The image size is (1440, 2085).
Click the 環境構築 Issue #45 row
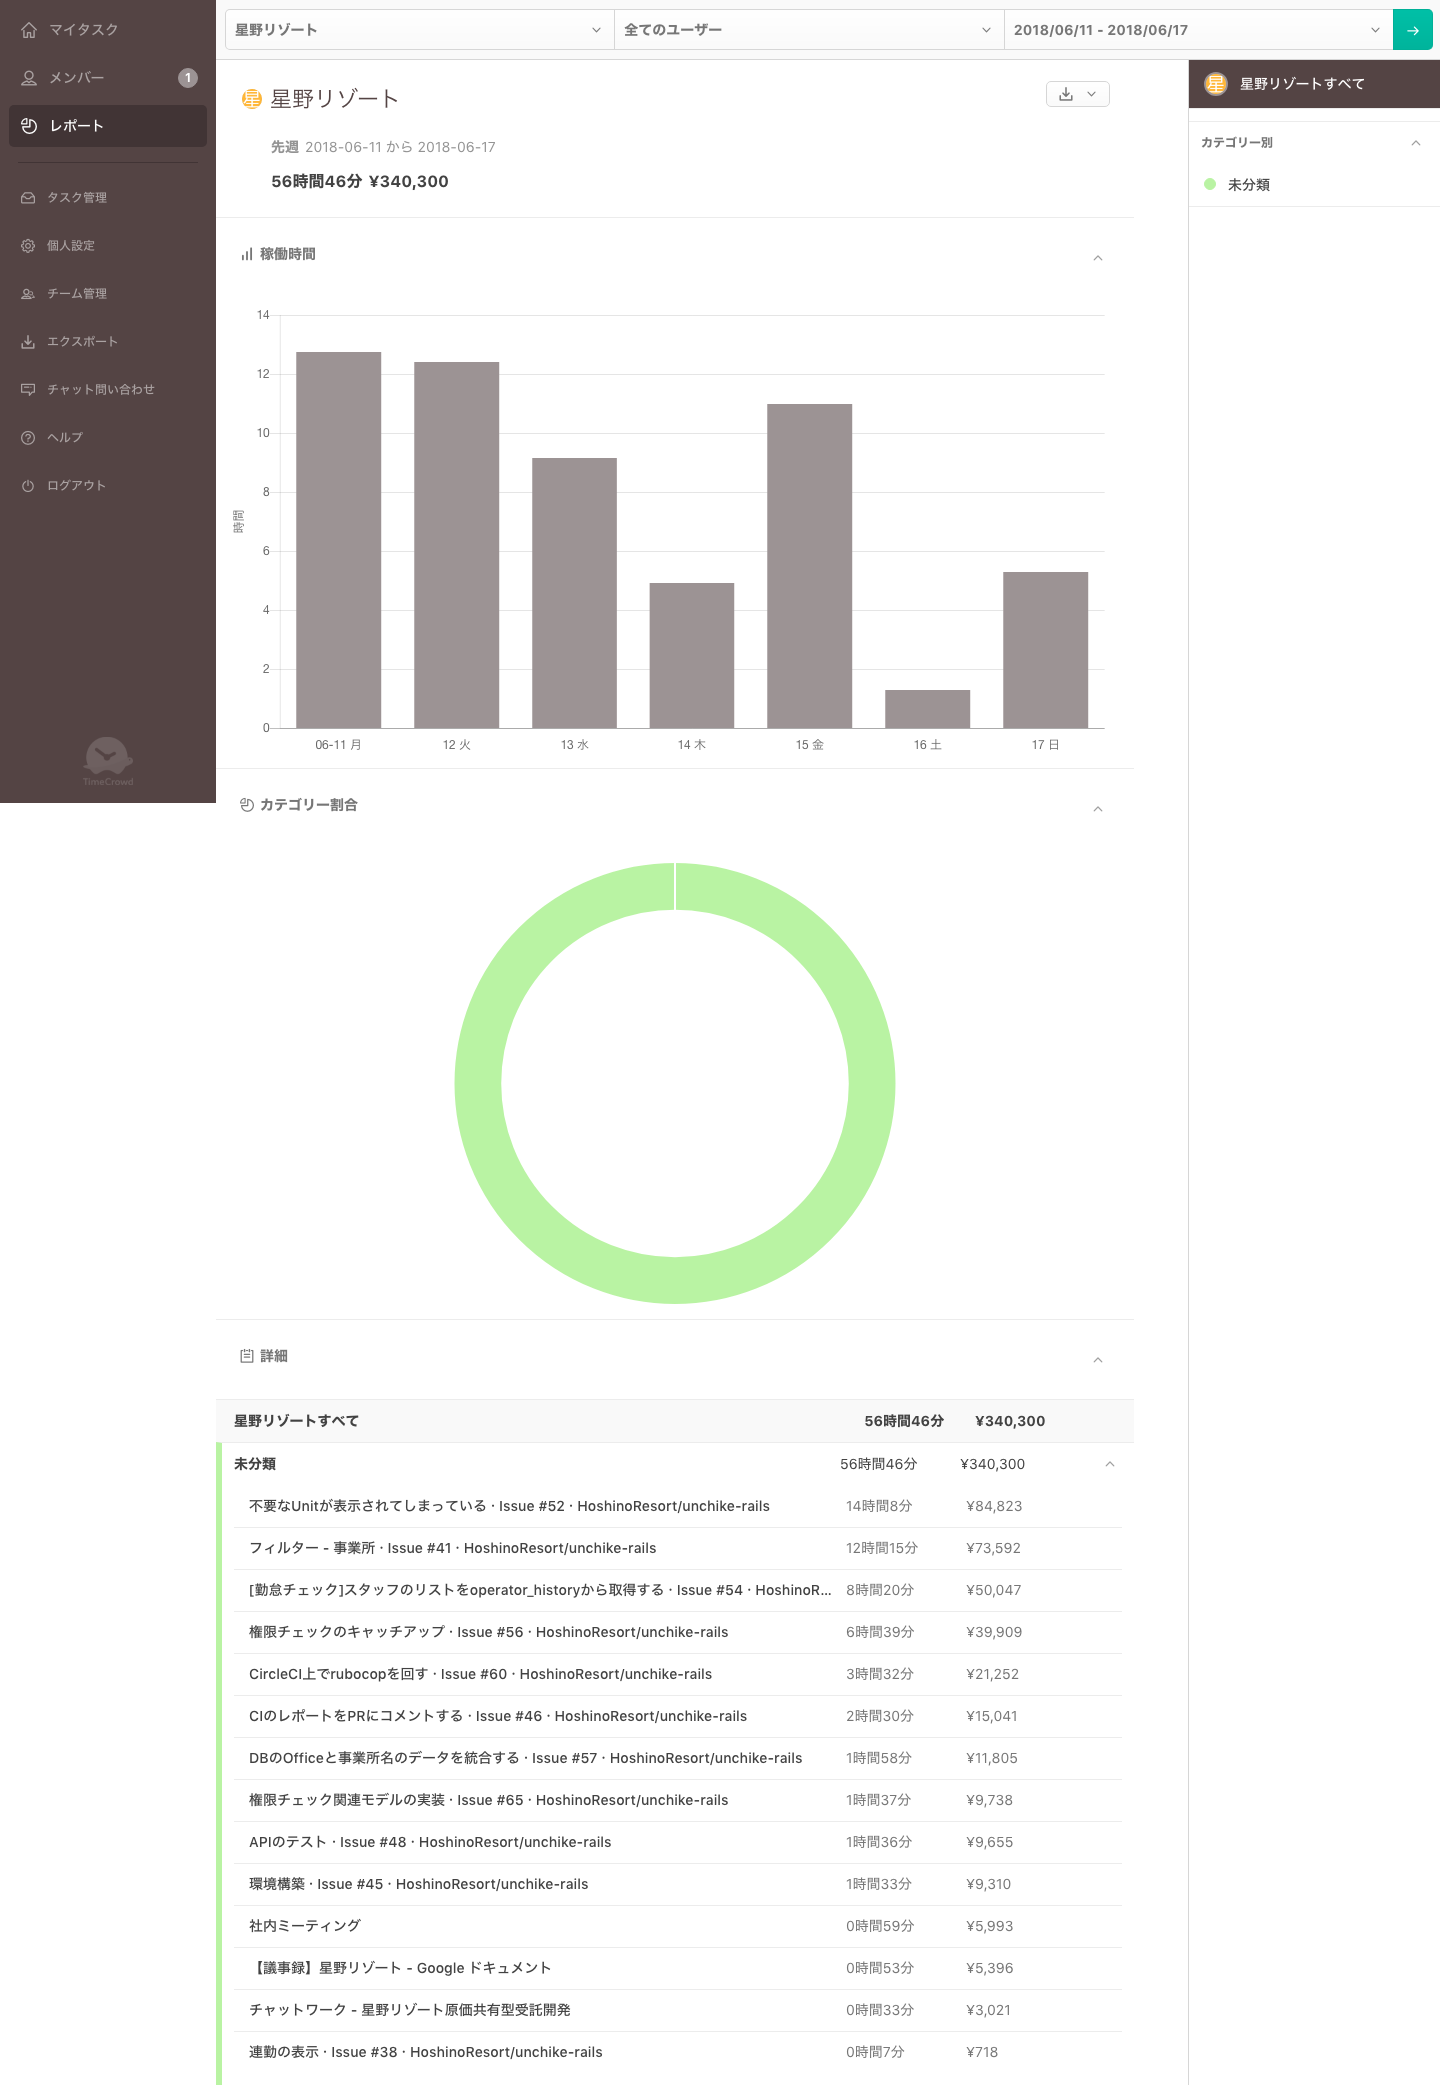pos(678,1884)
